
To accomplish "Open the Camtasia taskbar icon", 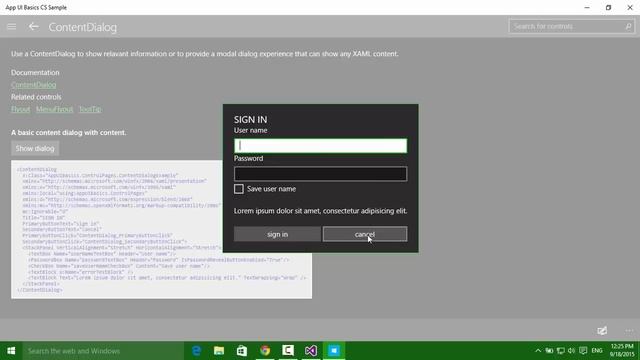I will pyautogui.click(x=288, y=351).
